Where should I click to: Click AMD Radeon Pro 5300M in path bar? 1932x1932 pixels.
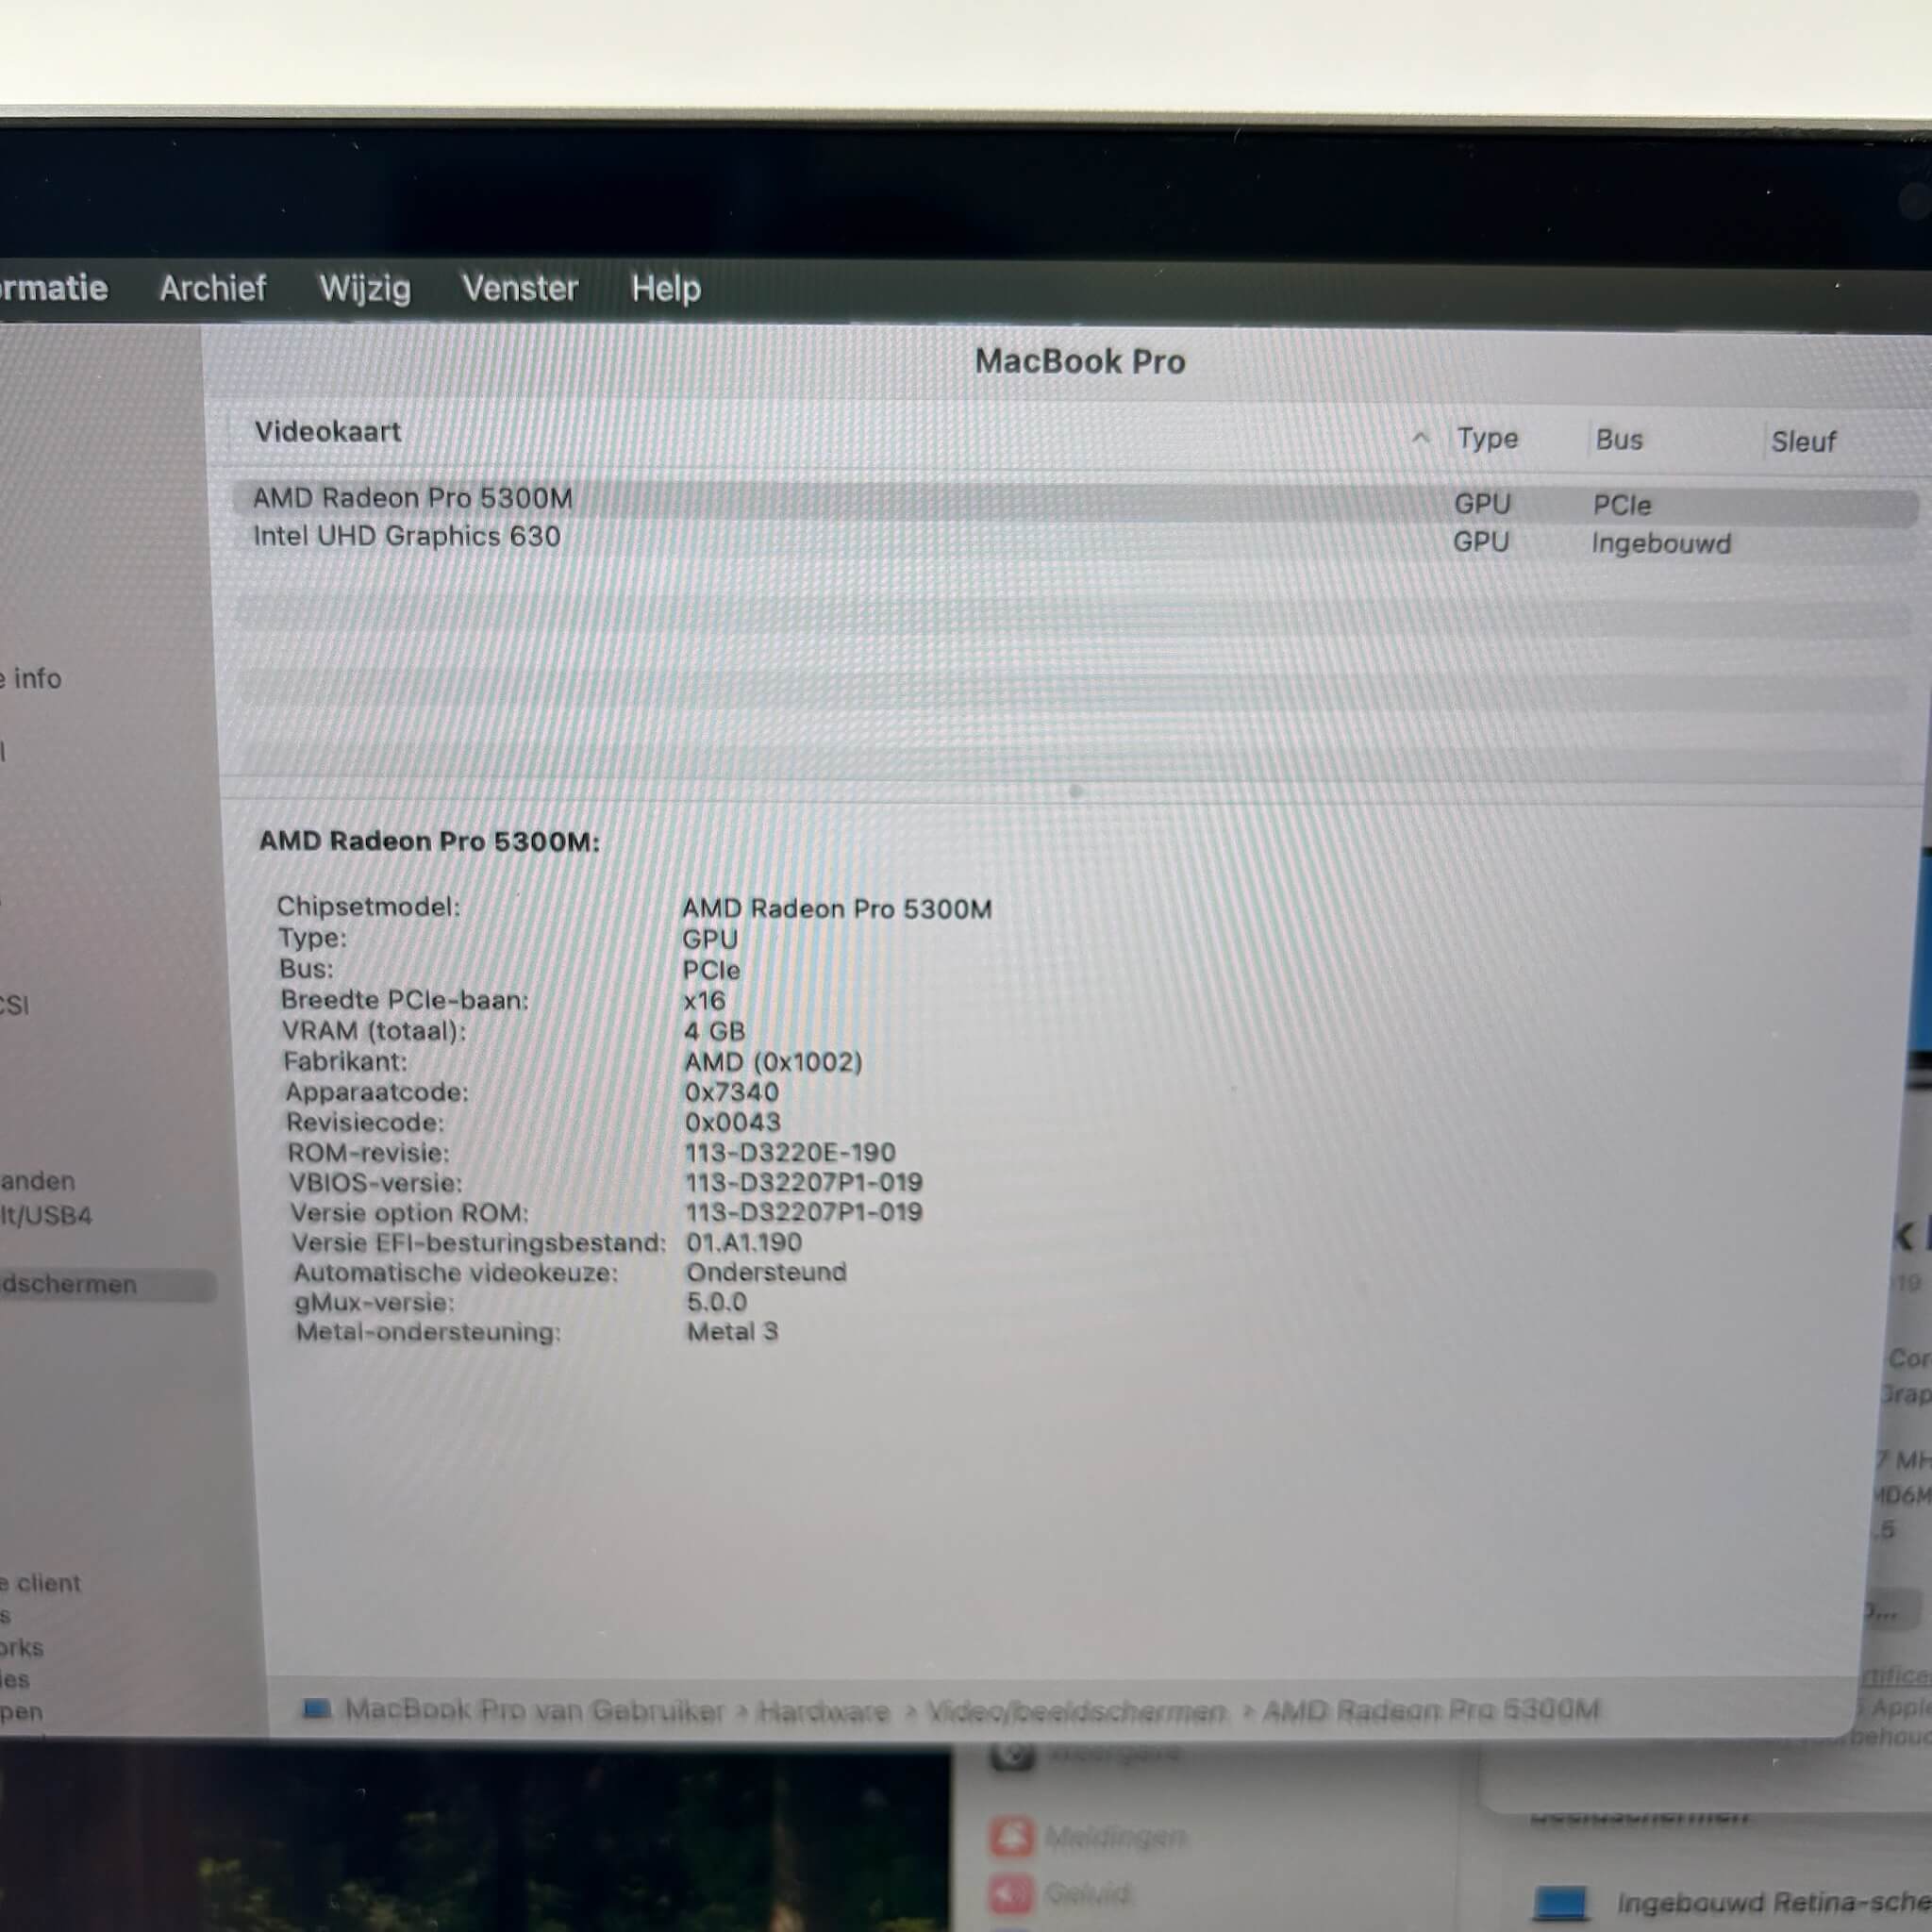pyautogui.click(x=1430, y=1710)
